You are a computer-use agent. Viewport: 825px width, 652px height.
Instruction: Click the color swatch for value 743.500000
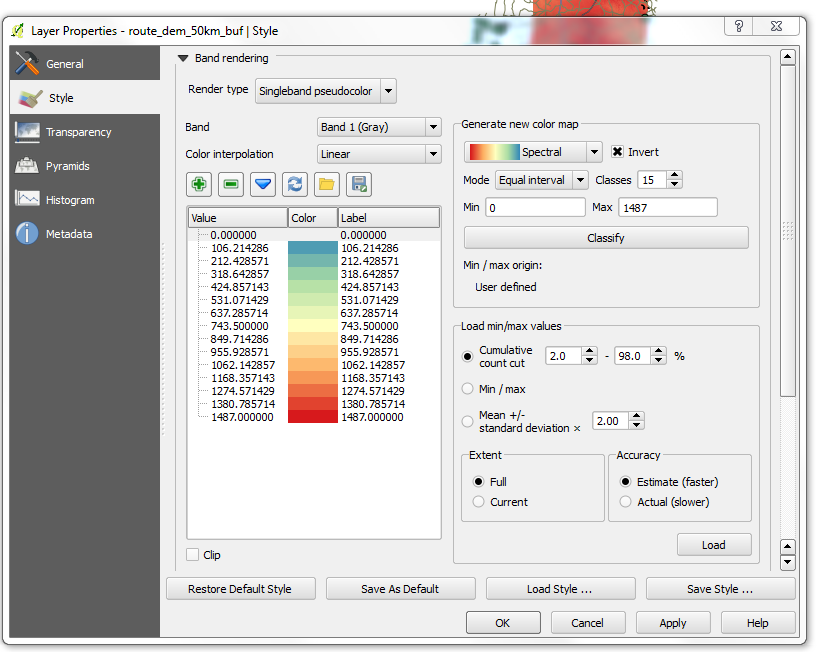pyautogui.click(x=313, y=326)
